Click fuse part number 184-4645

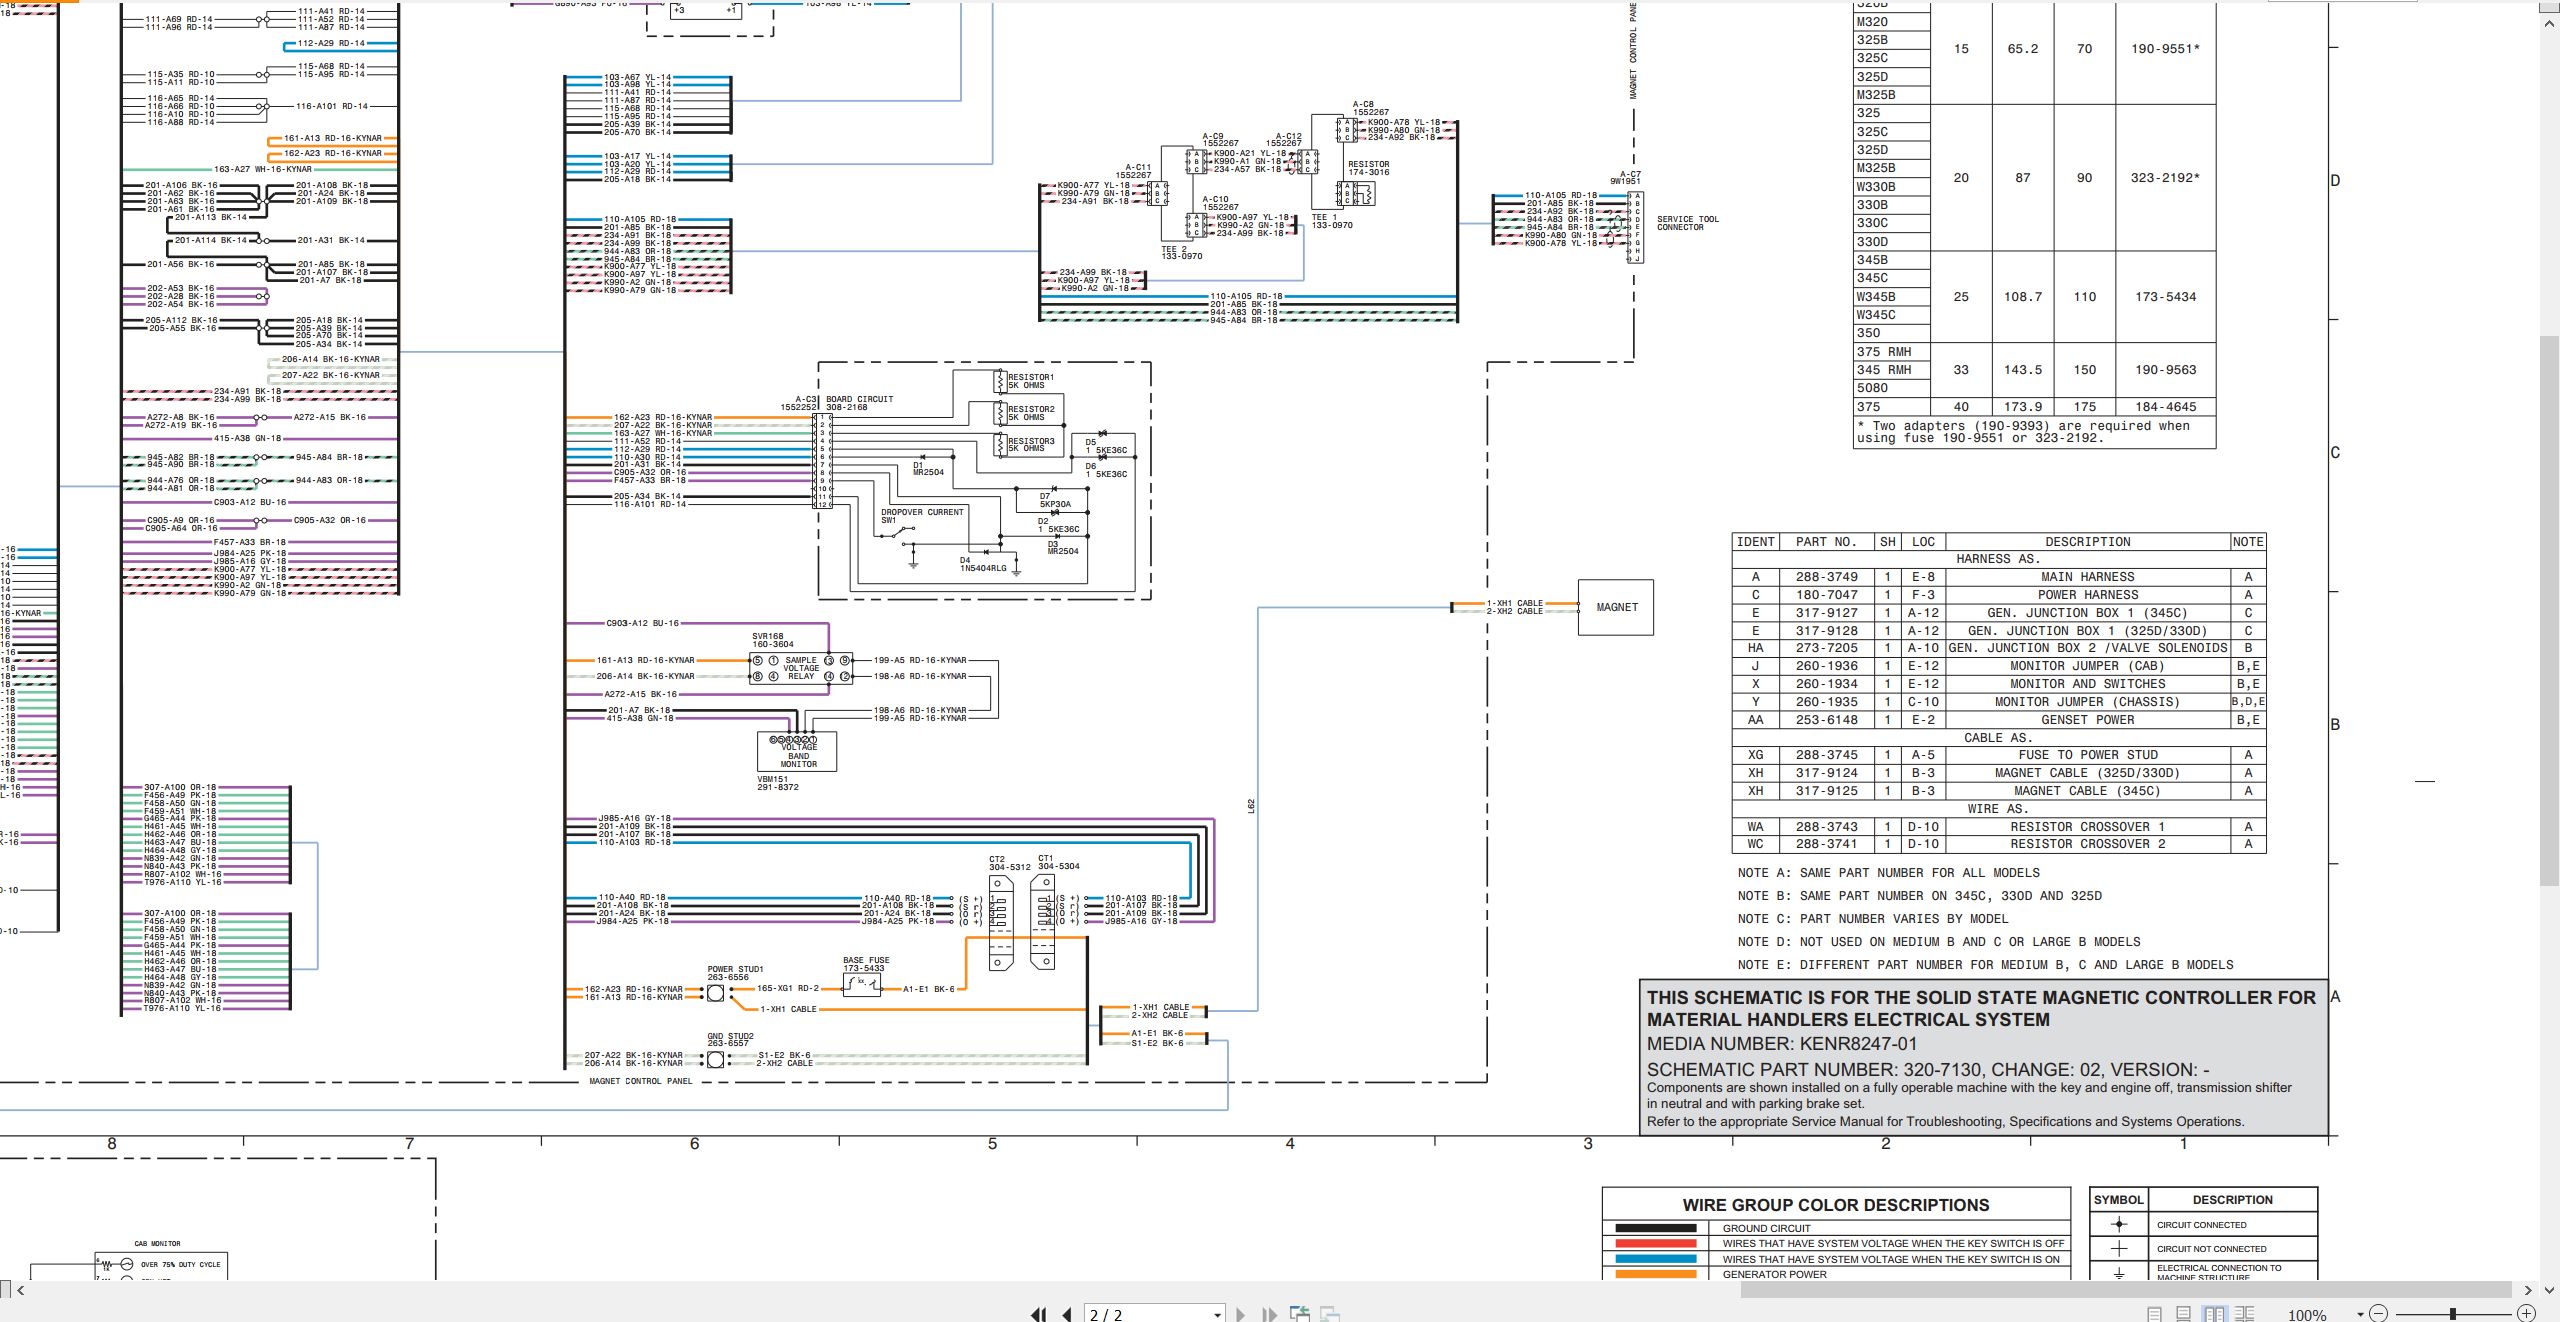click(2165, 407)
